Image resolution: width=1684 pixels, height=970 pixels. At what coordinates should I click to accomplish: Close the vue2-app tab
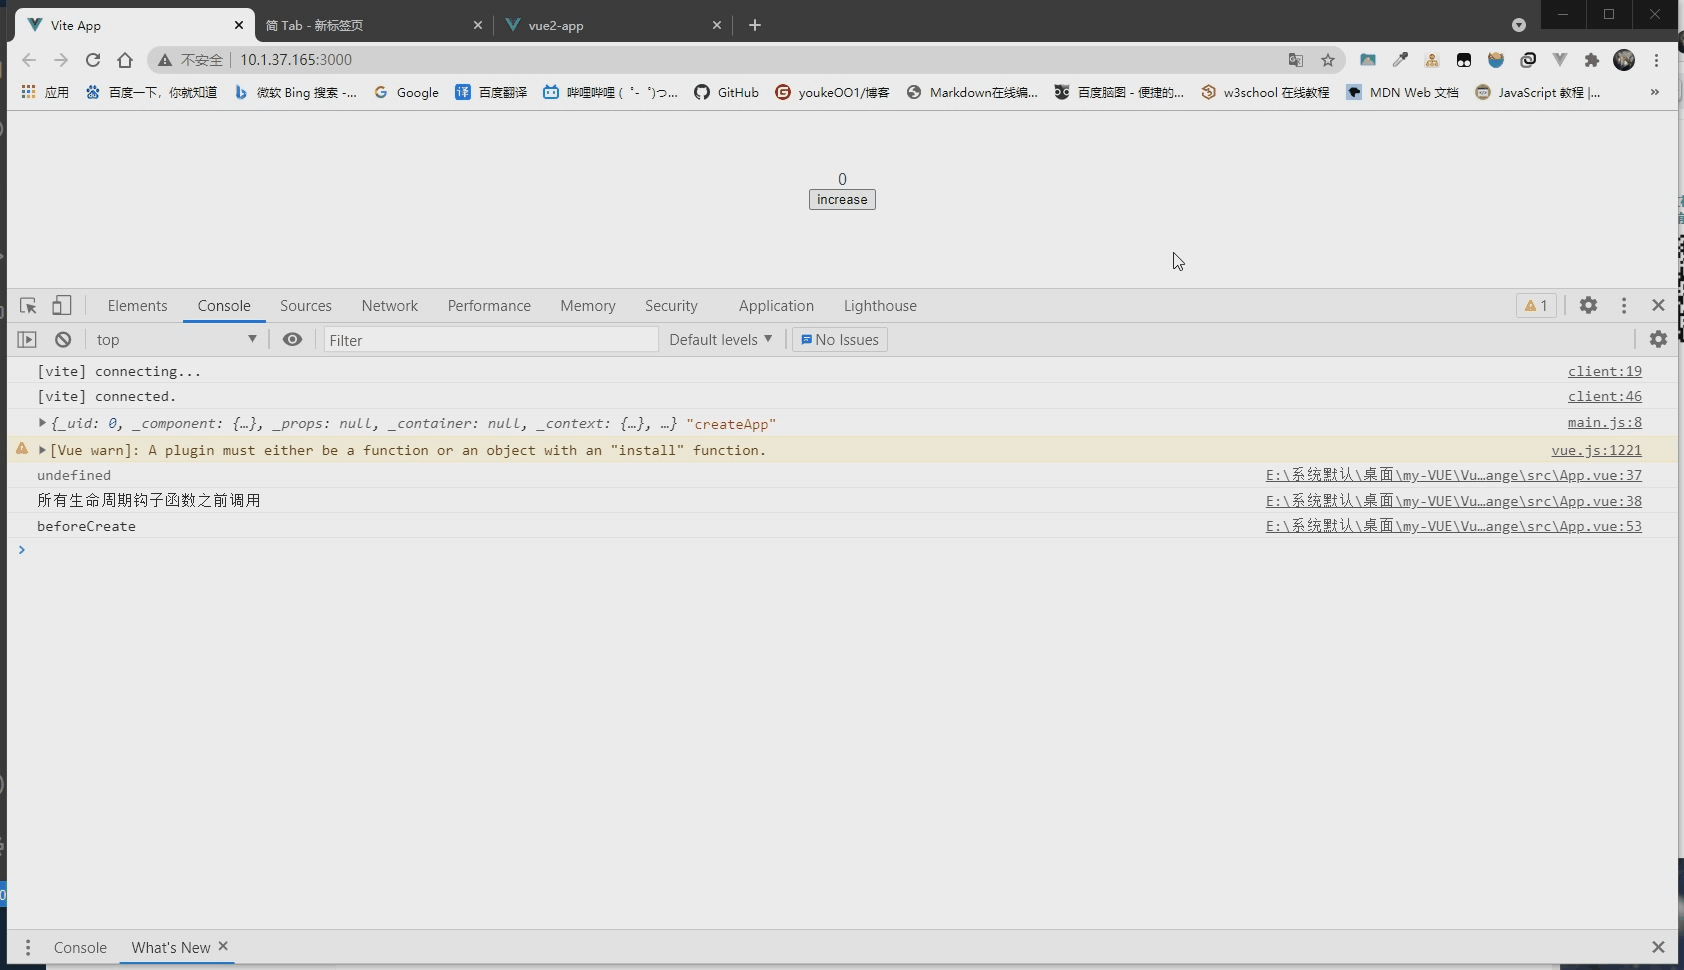pyautogui.click(x=717, y=25)
